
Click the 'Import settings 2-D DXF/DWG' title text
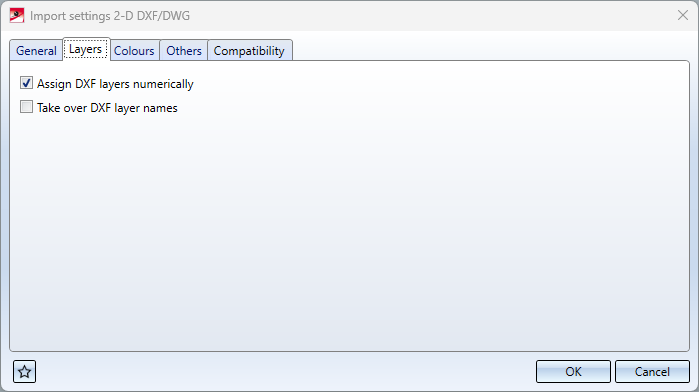[110, 16]
